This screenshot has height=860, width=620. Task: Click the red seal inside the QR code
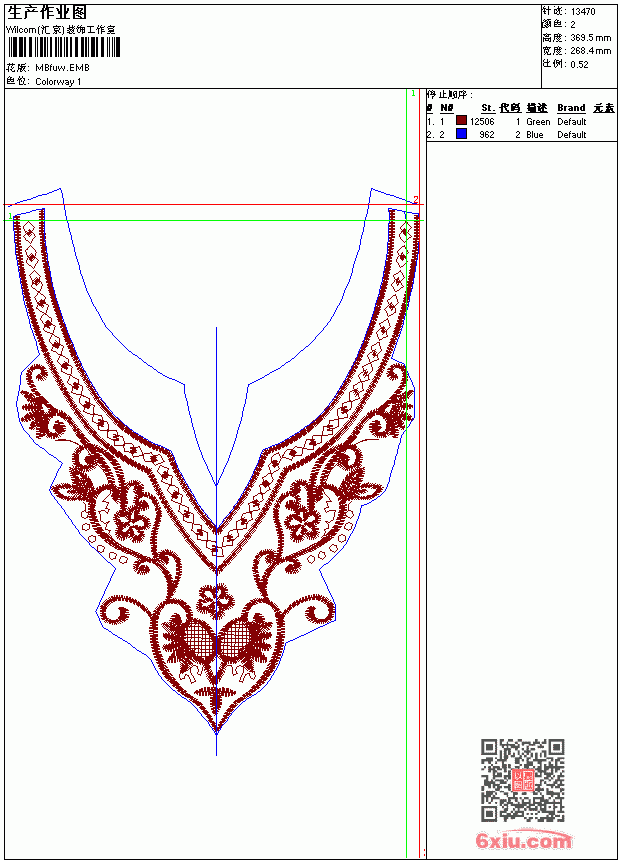pyautogui.click(x=523, y=780)
